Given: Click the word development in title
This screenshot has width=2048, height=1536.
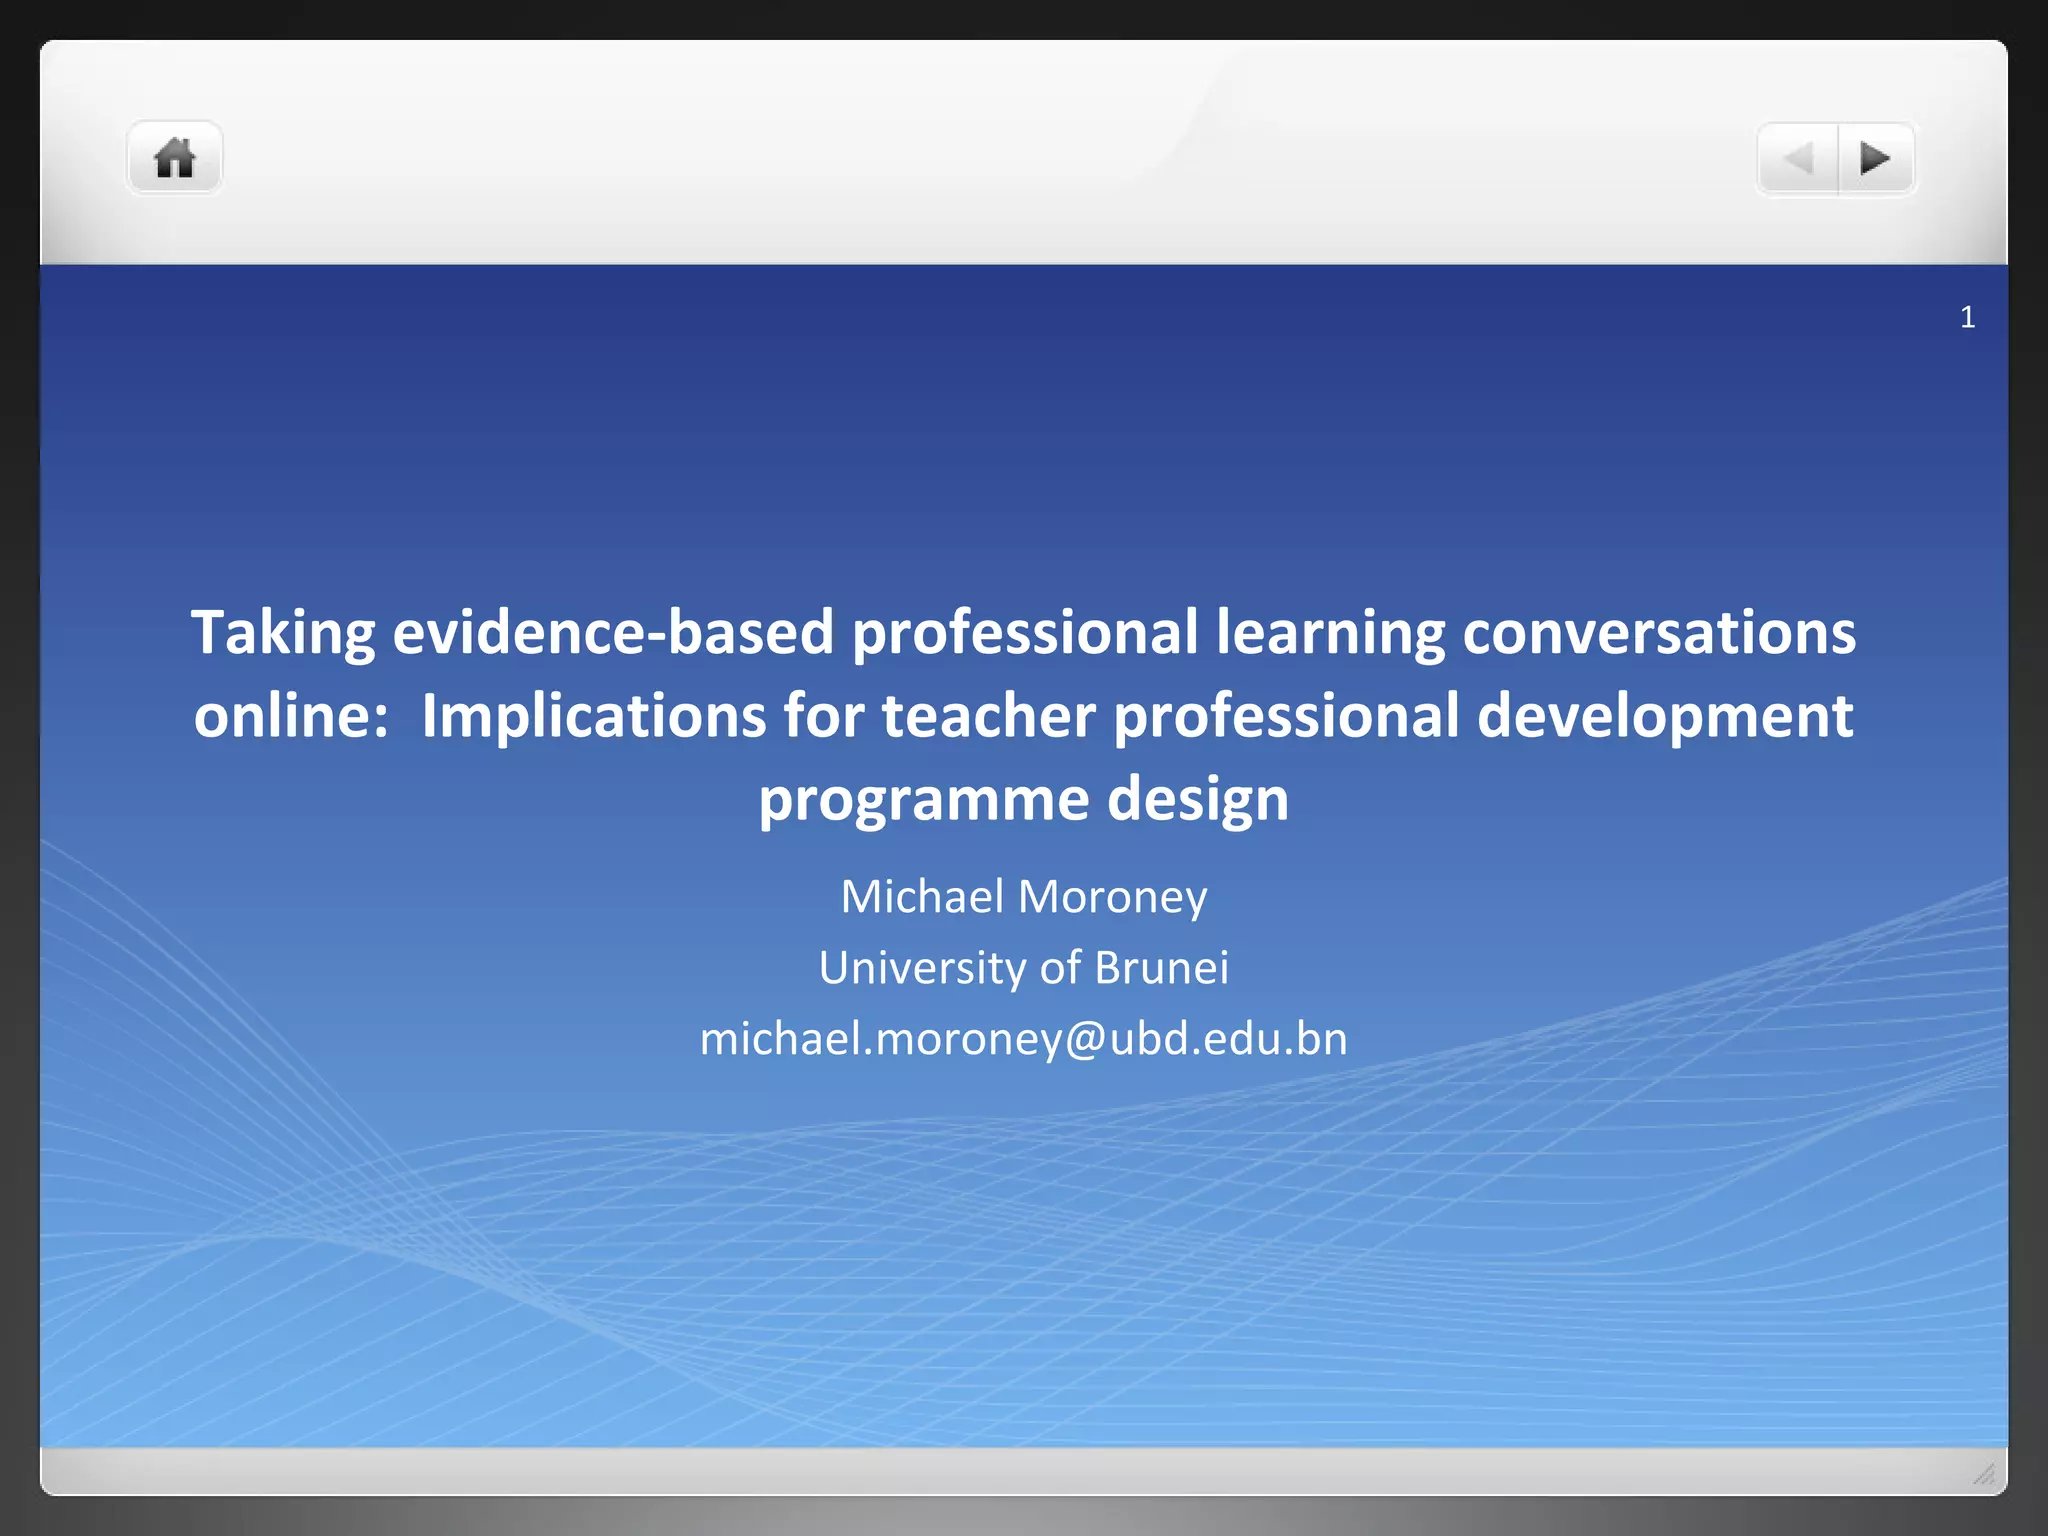Looking at the screenshot, I should [1664, 716].
